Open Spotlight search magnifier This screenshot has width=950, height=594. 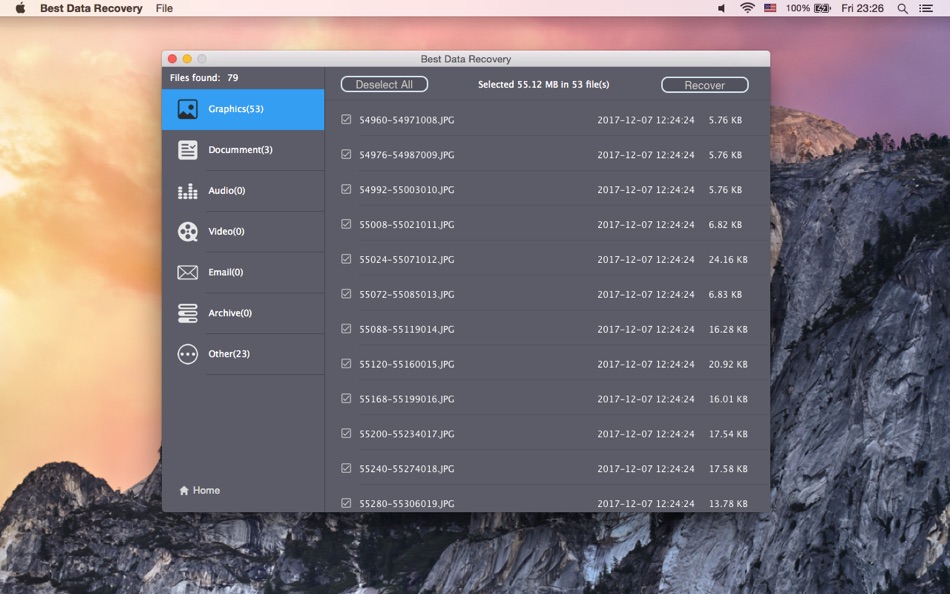coord(902,8)
